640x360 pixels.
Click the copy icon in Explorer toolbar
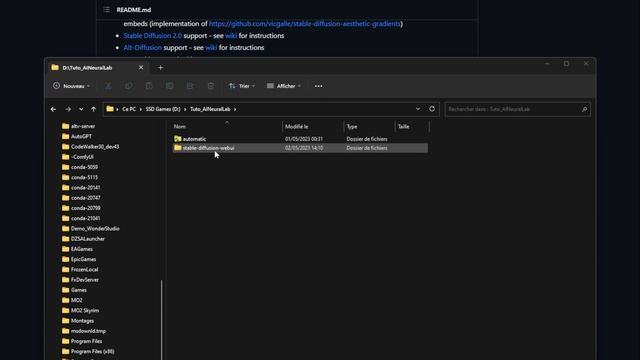[129, 86]
